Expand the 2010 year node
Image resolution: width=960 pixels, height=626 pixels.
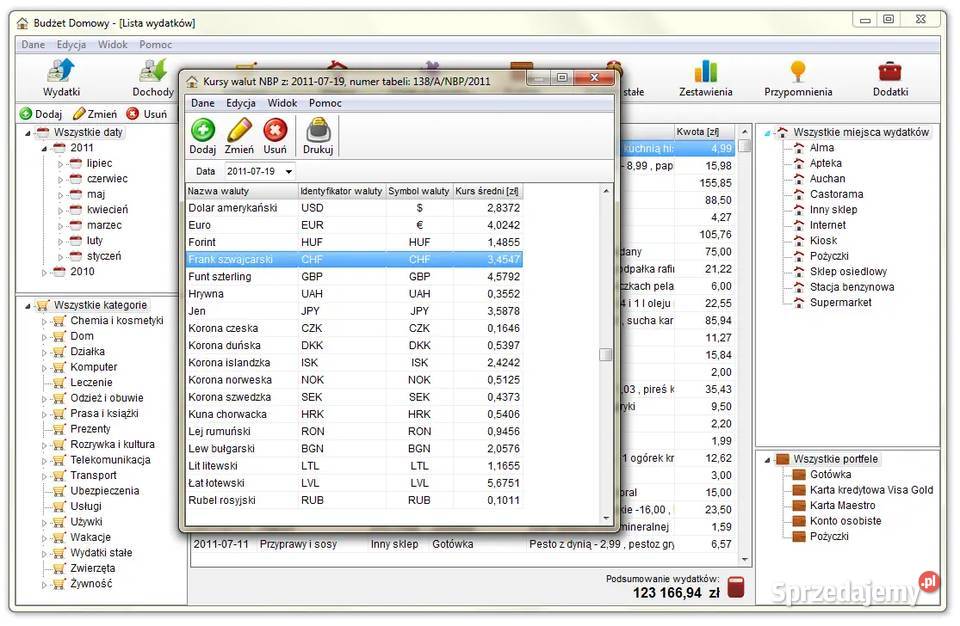pos(45,272)
